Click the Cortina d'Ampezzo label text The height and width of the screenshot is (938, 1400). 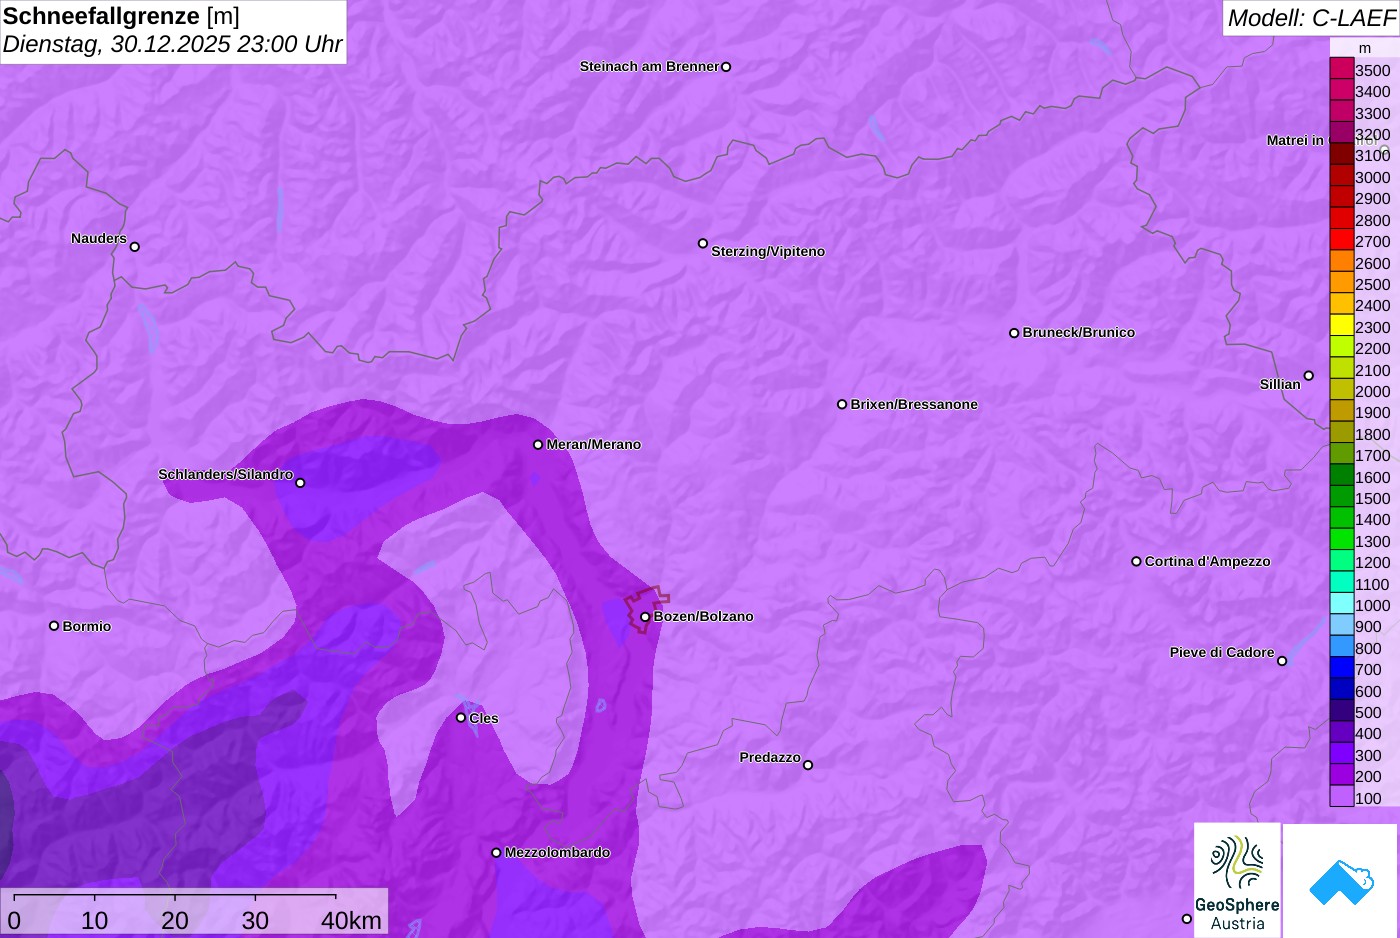tap(1208, 561)
